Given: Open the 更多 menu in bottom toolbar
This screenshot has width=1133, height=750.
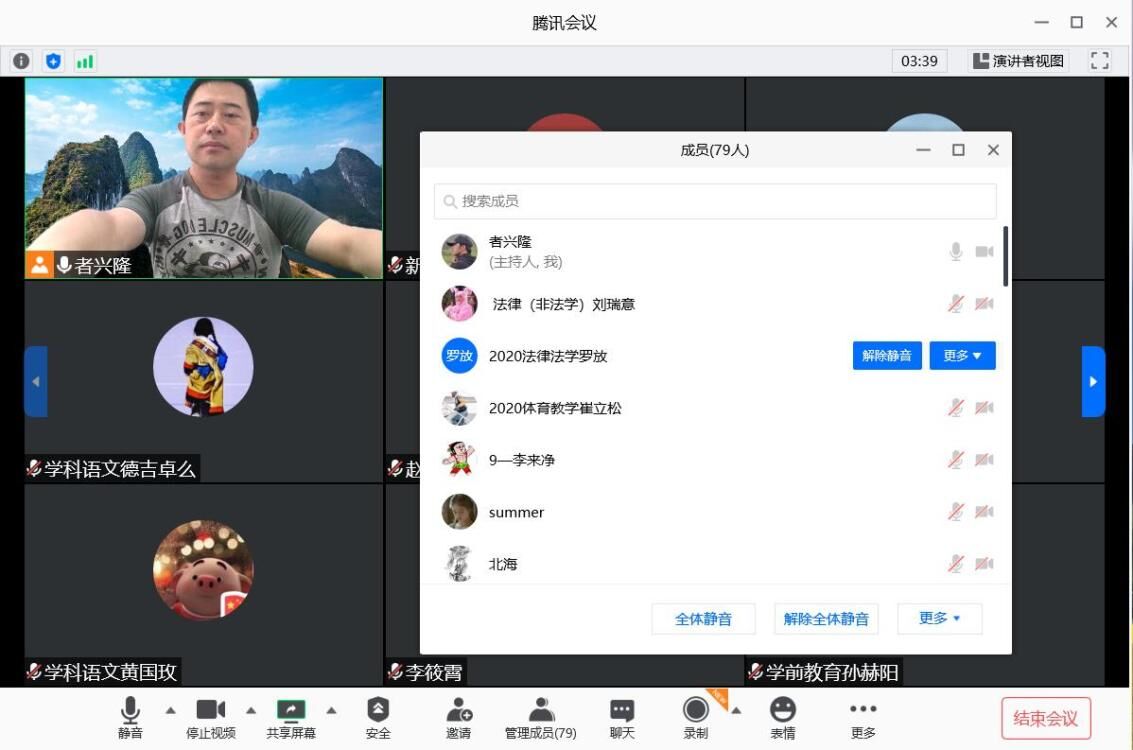Looking at the screenshot, I should (x=863, y=711).
